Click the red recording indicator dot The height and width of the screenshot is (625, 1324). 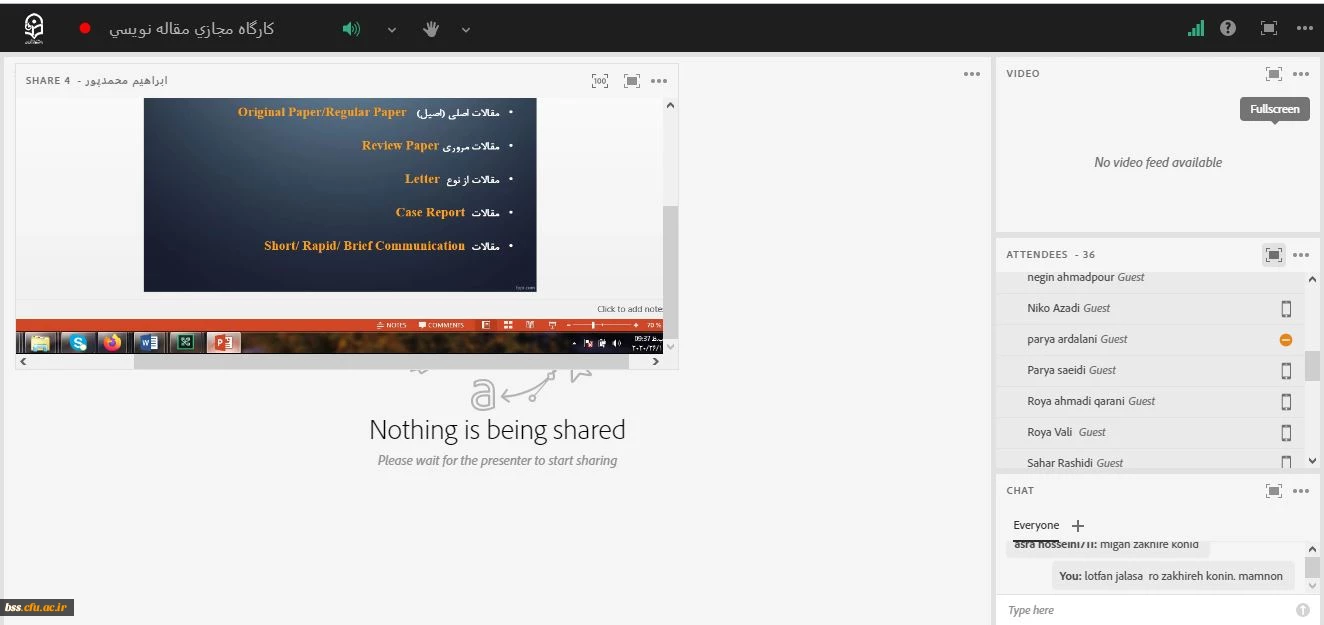click(x=85, y=29)
